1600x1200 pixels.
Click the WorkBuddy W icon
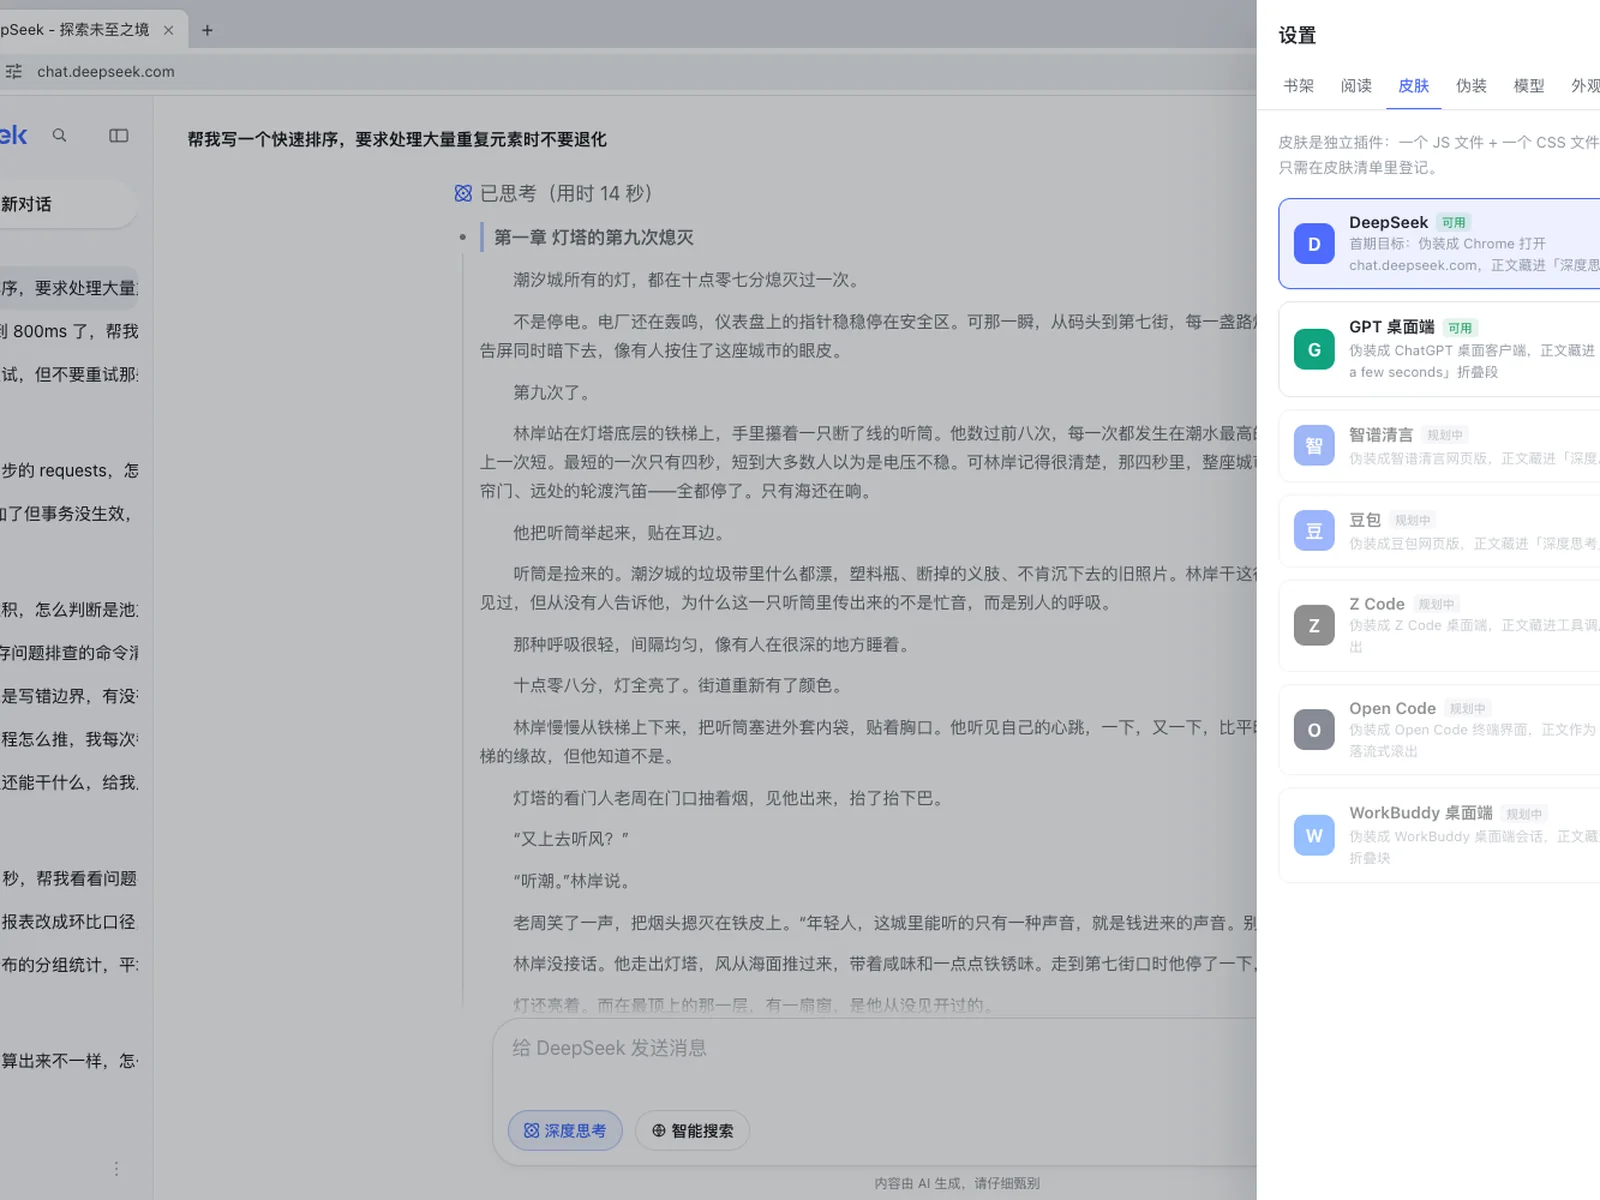[1314, 835]
